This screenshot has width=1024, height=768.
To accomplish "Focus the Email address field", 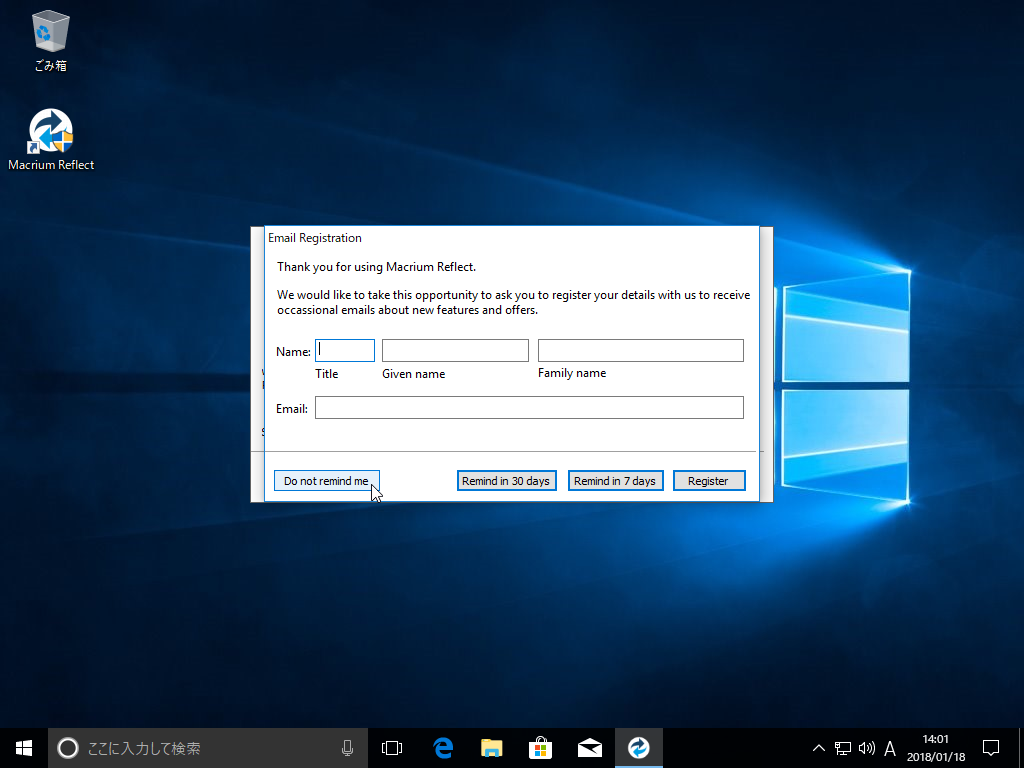I will [529, 408].
